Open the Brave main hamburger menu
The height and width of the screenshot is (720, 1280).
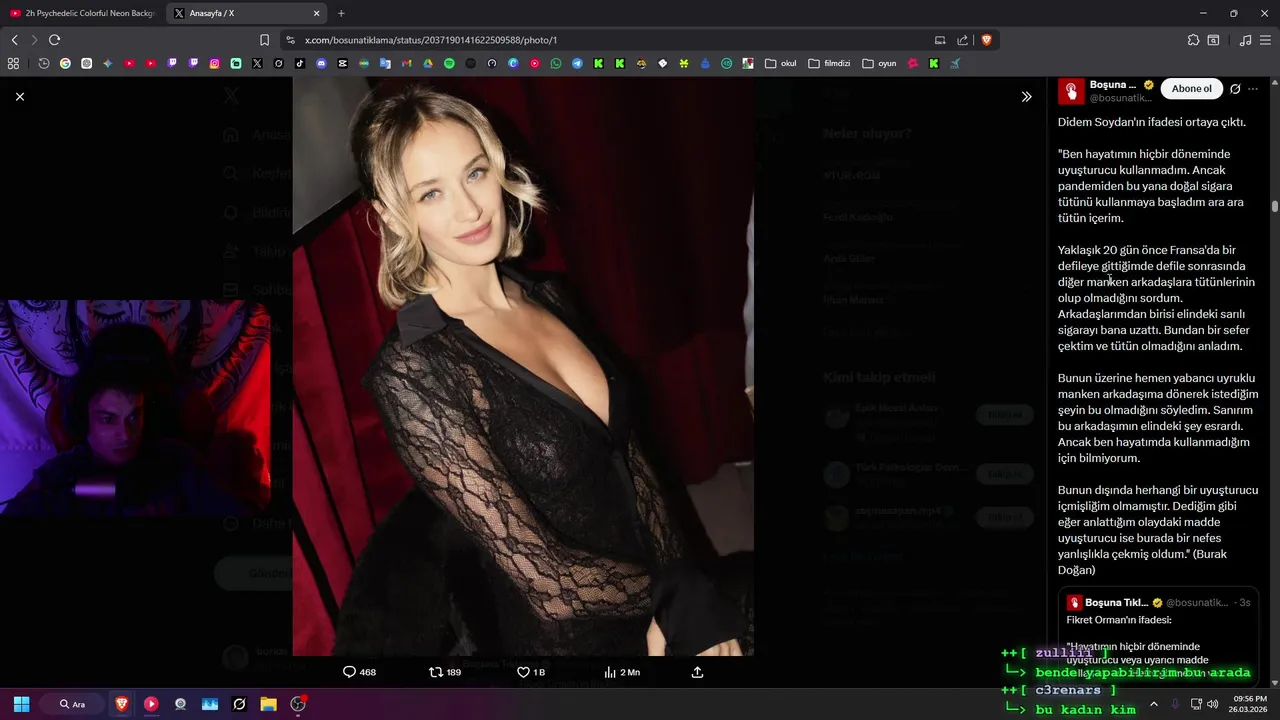point(1266,40)
